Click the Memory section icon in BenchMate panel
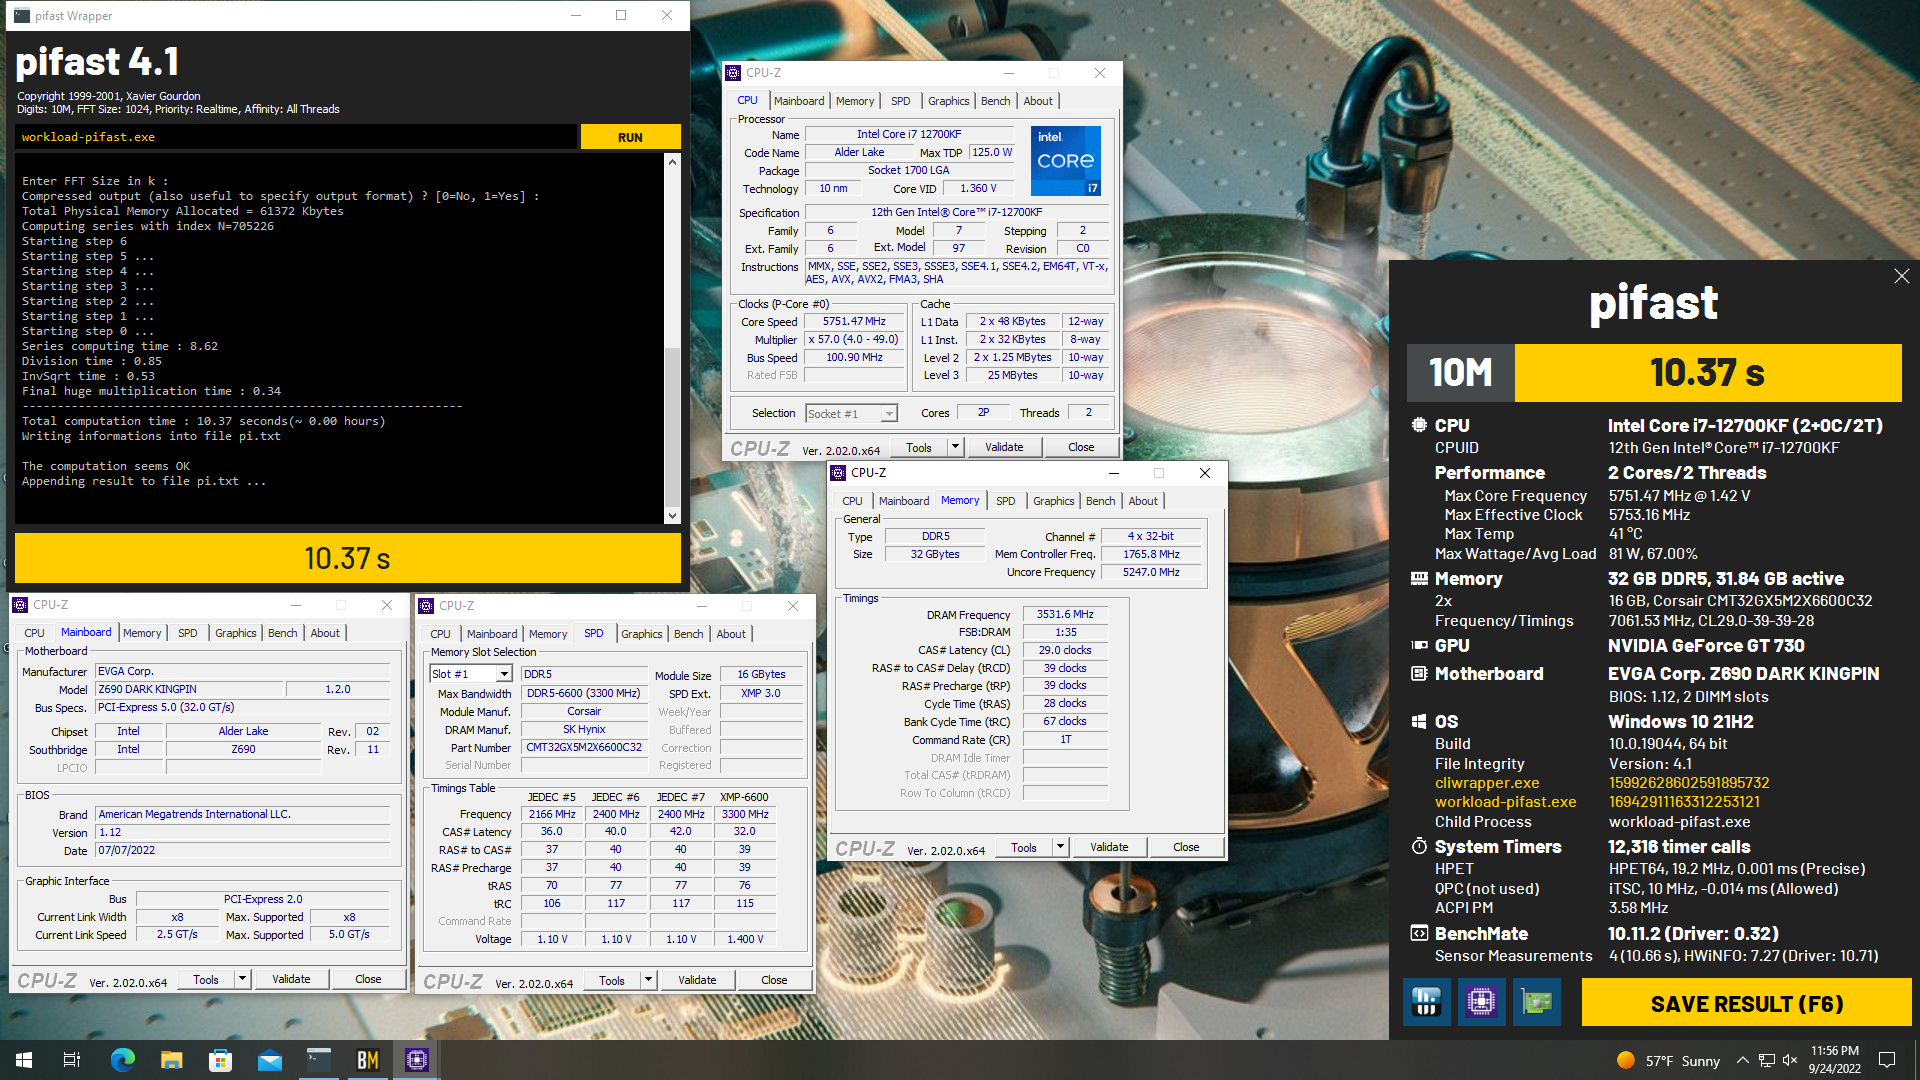Image resolution: width=1920 pixels, height=1080 pixels. pyautogui.click(x=1418, y=578)
